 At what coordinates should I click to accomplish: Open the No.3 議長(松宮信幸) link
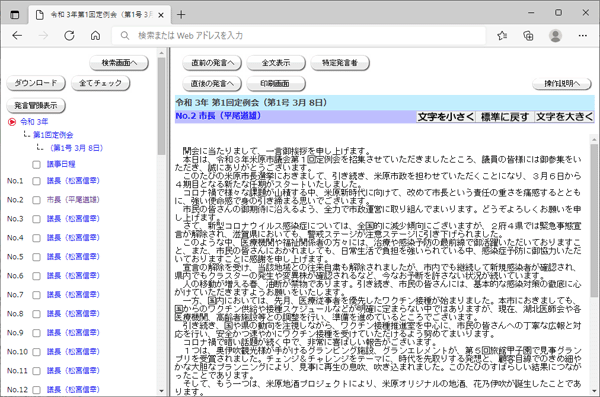(x=73, y=219)
